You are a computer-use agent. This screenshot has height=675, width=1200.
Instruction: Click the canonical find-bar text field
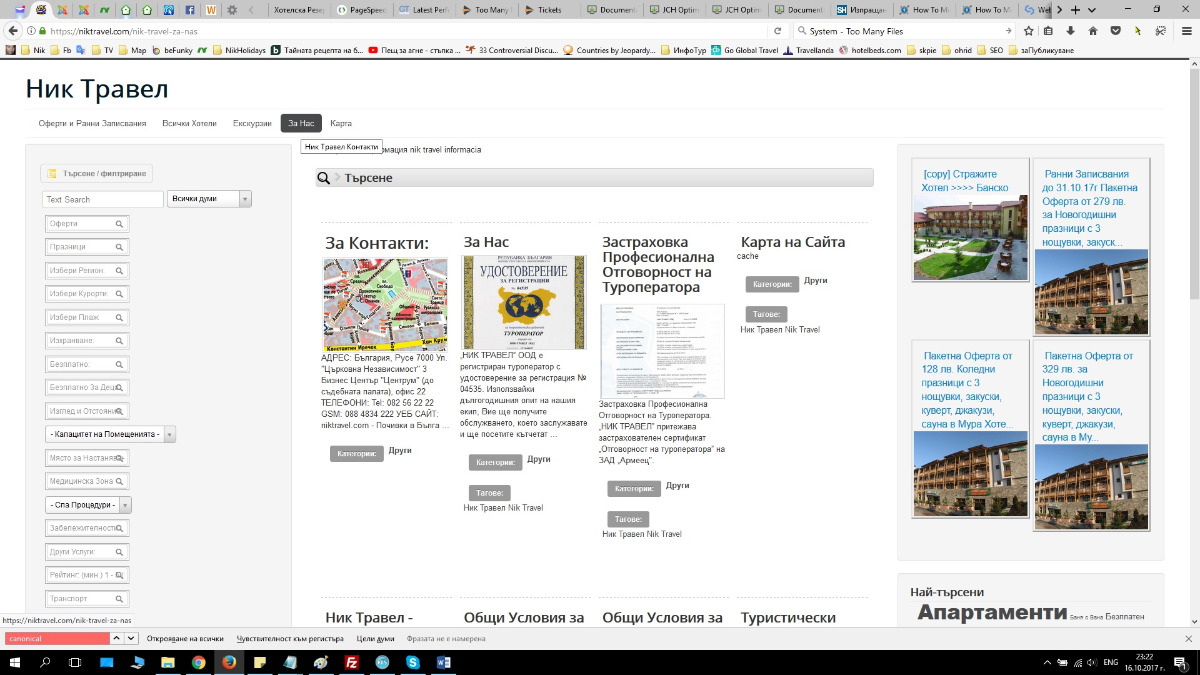(x=56, y=638)
